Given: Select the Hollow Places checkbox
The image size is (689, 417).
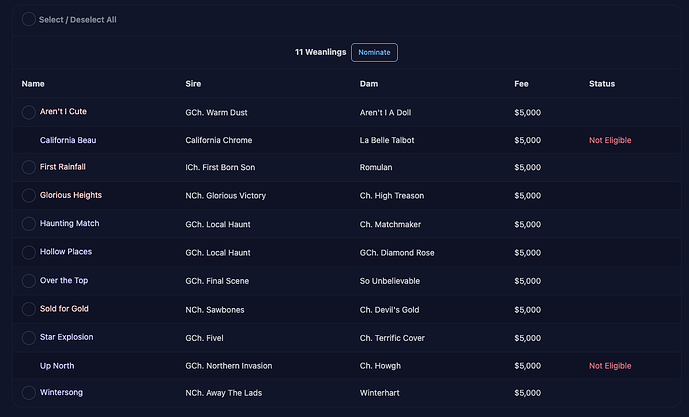Looking at the screenshot, I should [29, 252].
